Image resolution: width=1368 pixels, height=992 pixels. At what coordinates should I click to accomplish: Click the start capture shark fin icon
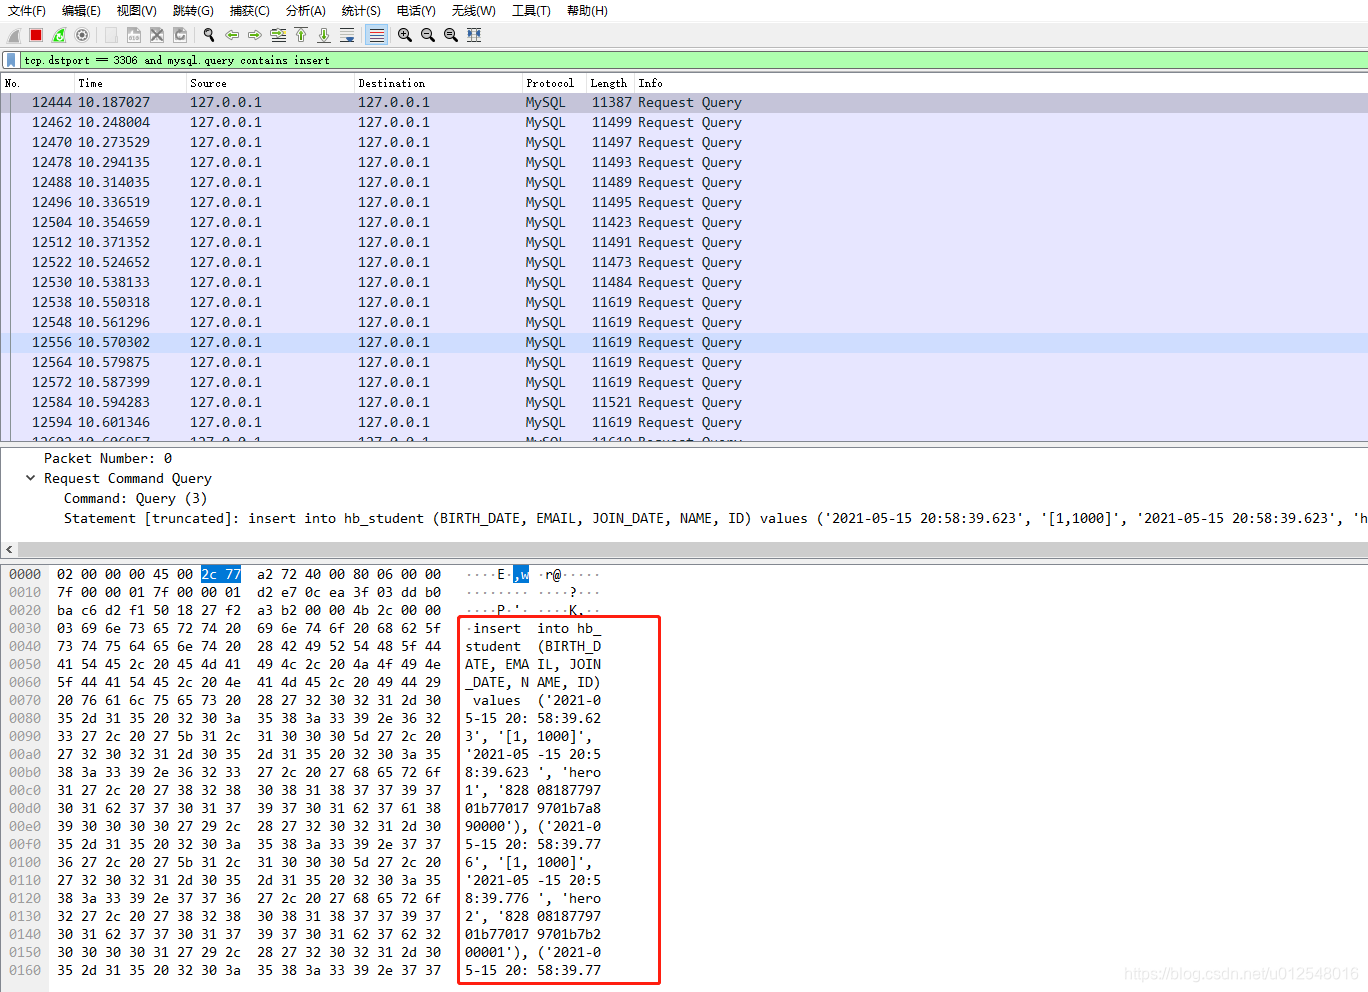14,35
